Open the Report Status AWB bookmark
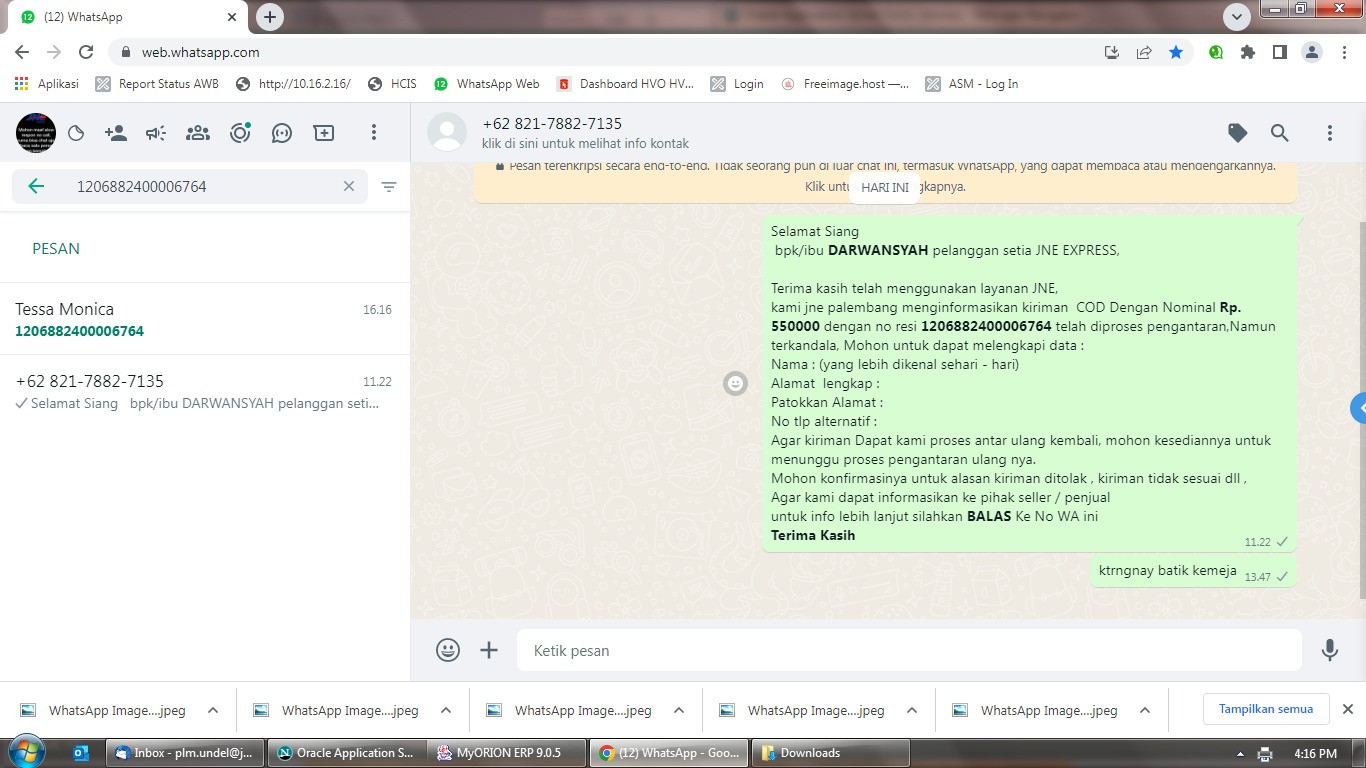The image size is (1366, 768). (157, 84)
